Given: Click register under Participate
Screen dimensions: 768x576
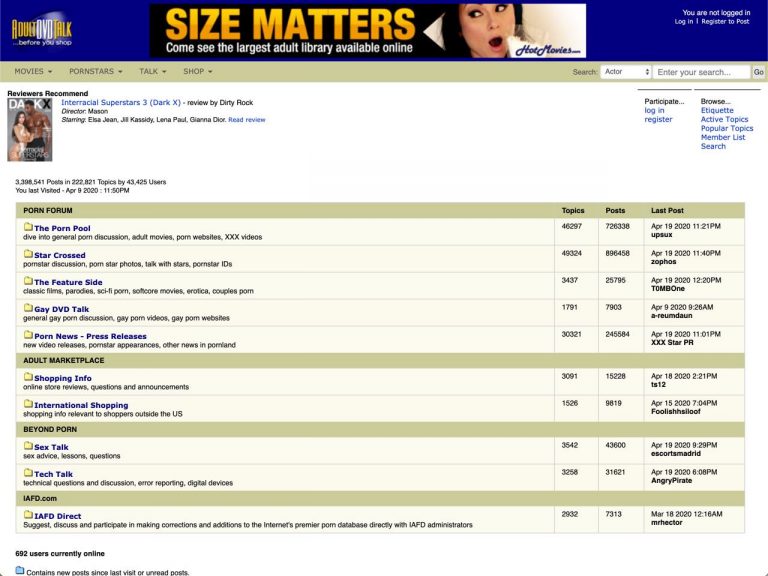Looking at the screenshot, I should 658,120.
